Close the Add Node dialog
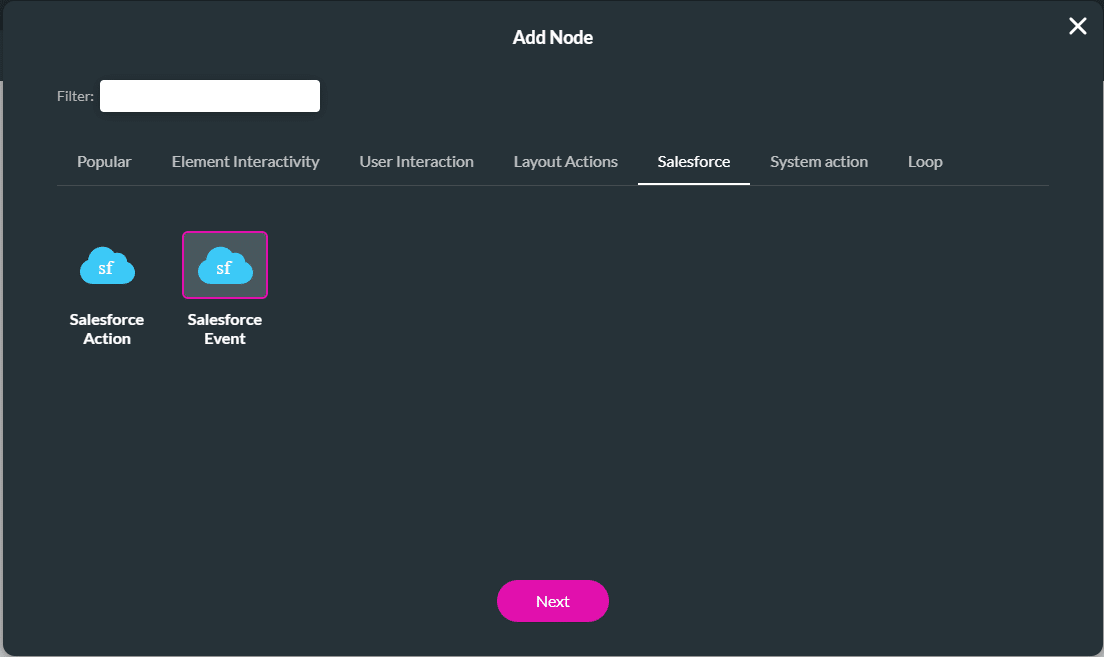Screen dimensions: 1104x657 tap(1077, 26)
